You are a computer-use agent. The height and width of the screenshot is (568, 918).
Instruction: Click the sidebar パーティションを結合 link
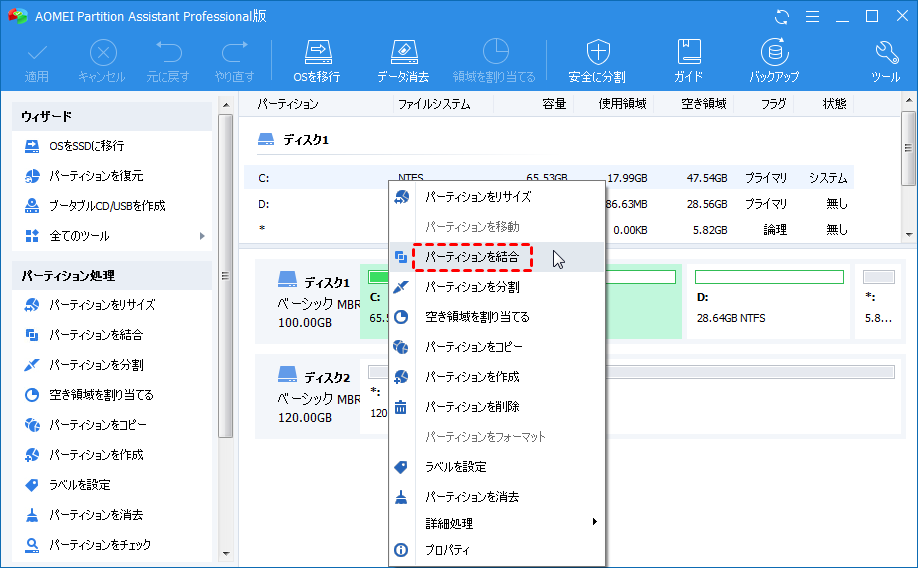click(x=96, y=335)
